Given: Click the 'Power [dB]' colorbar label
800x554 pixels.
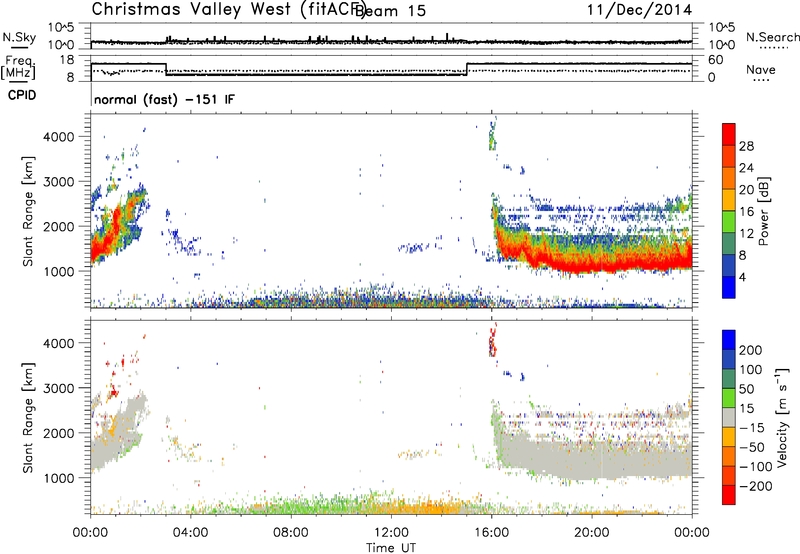Looking at the screenshot, I should point(764,211).
